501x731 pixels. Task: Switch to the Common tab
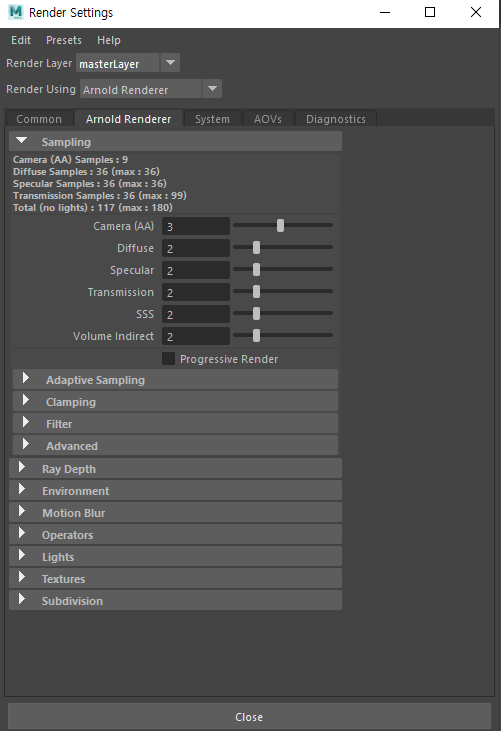(39, 119)
